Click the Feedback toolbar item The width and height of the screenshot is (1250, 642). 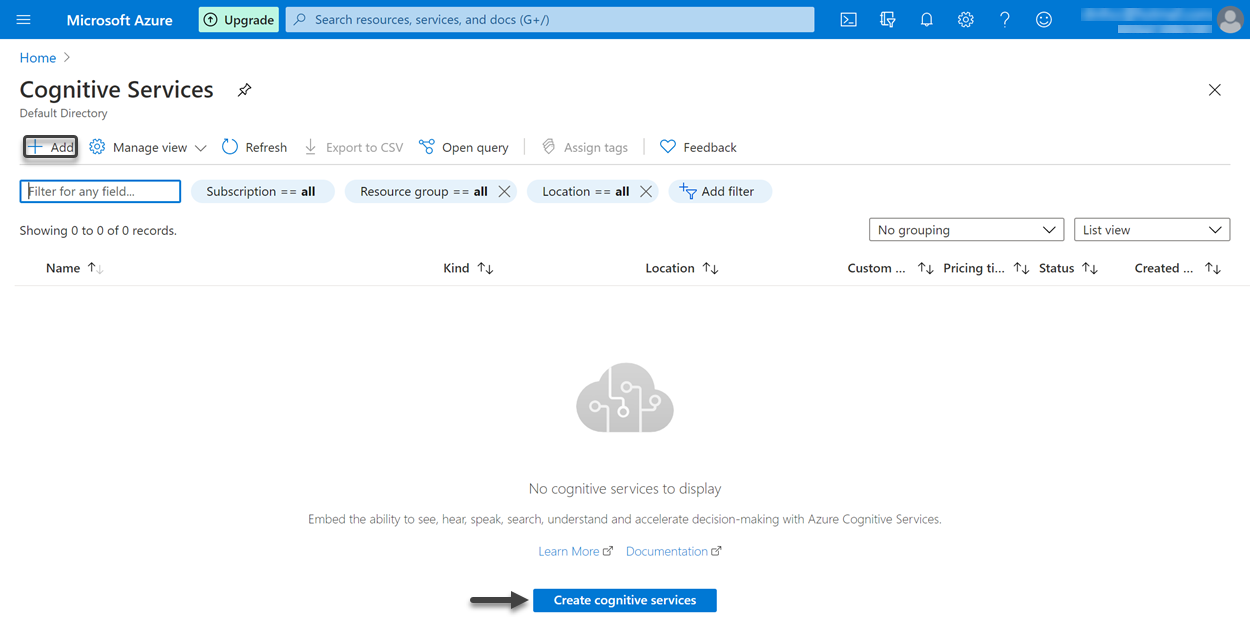pyautogui.click(x=698, y=147)
